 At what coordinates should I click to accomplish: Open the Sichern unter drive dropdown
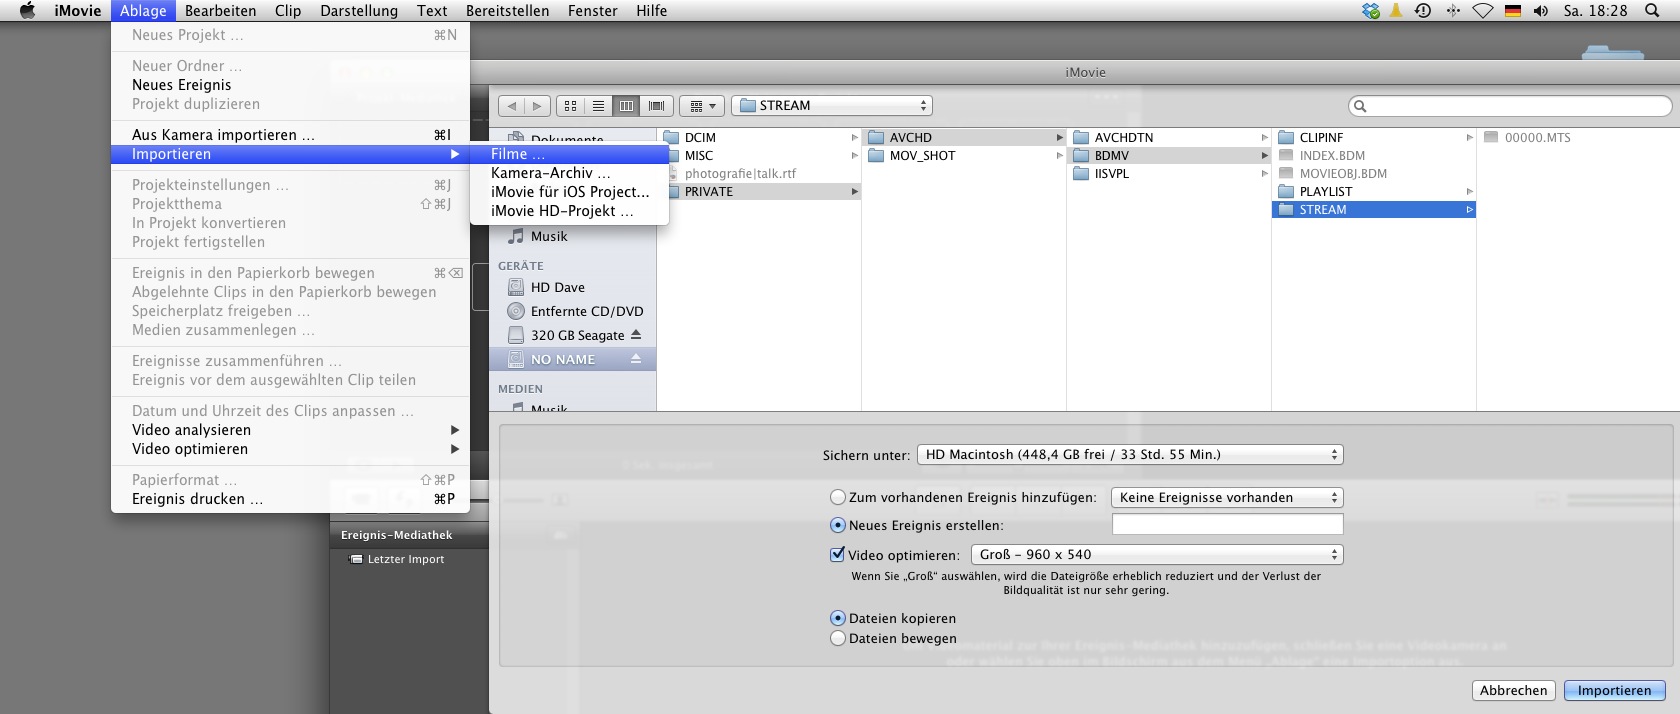click(x=1130, y=455)
